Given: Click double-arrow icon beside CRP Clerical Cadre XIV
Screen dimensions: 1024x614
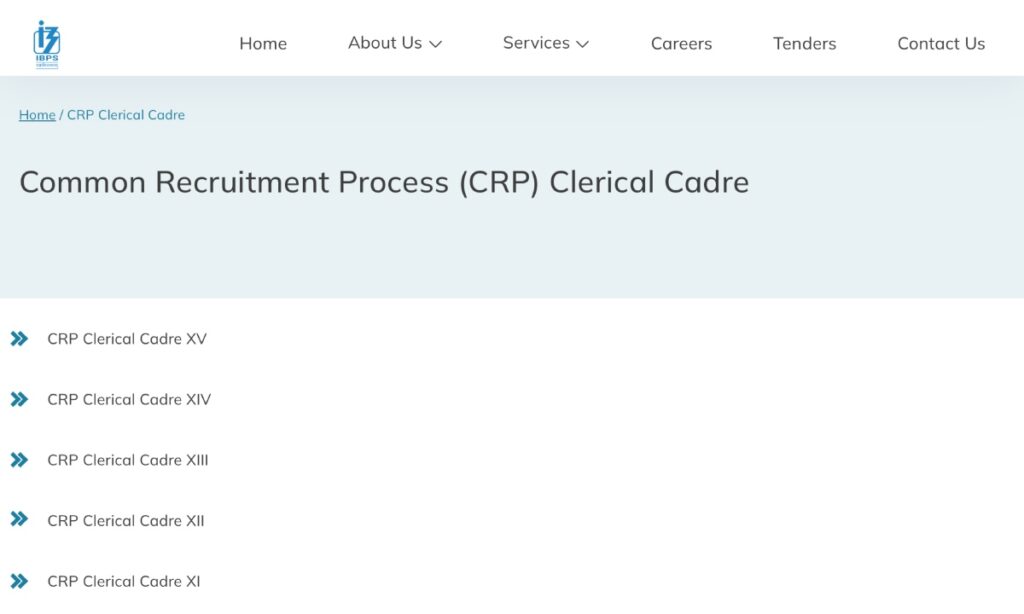Looking at the screenshot, I should (x=19, y=399).
